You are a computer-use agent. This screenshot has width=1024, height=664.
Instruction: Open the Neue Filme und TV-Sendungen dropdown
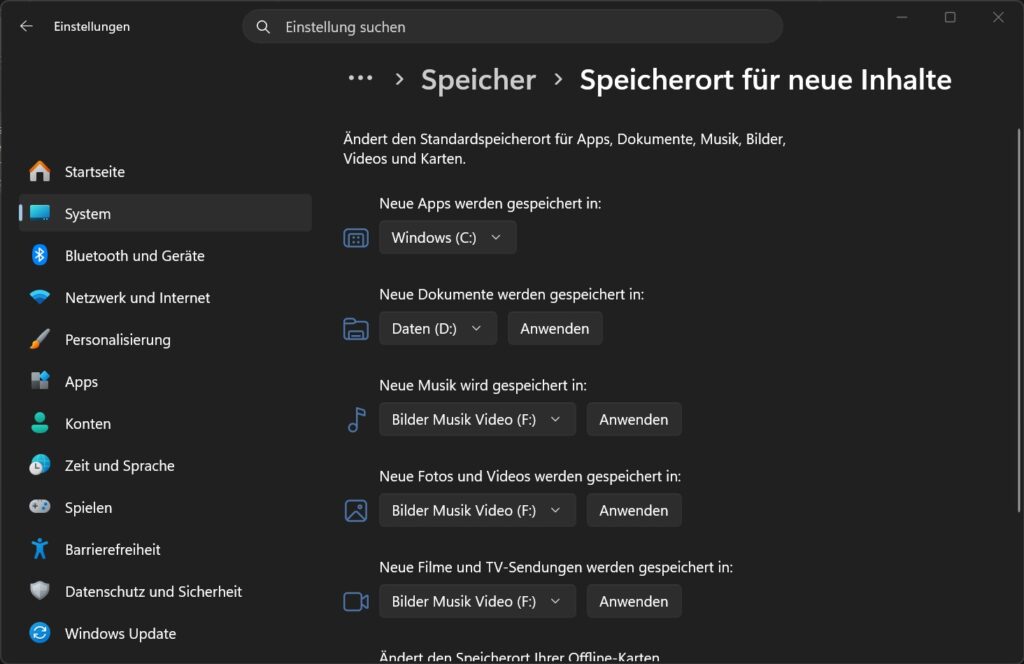(477, 601)
